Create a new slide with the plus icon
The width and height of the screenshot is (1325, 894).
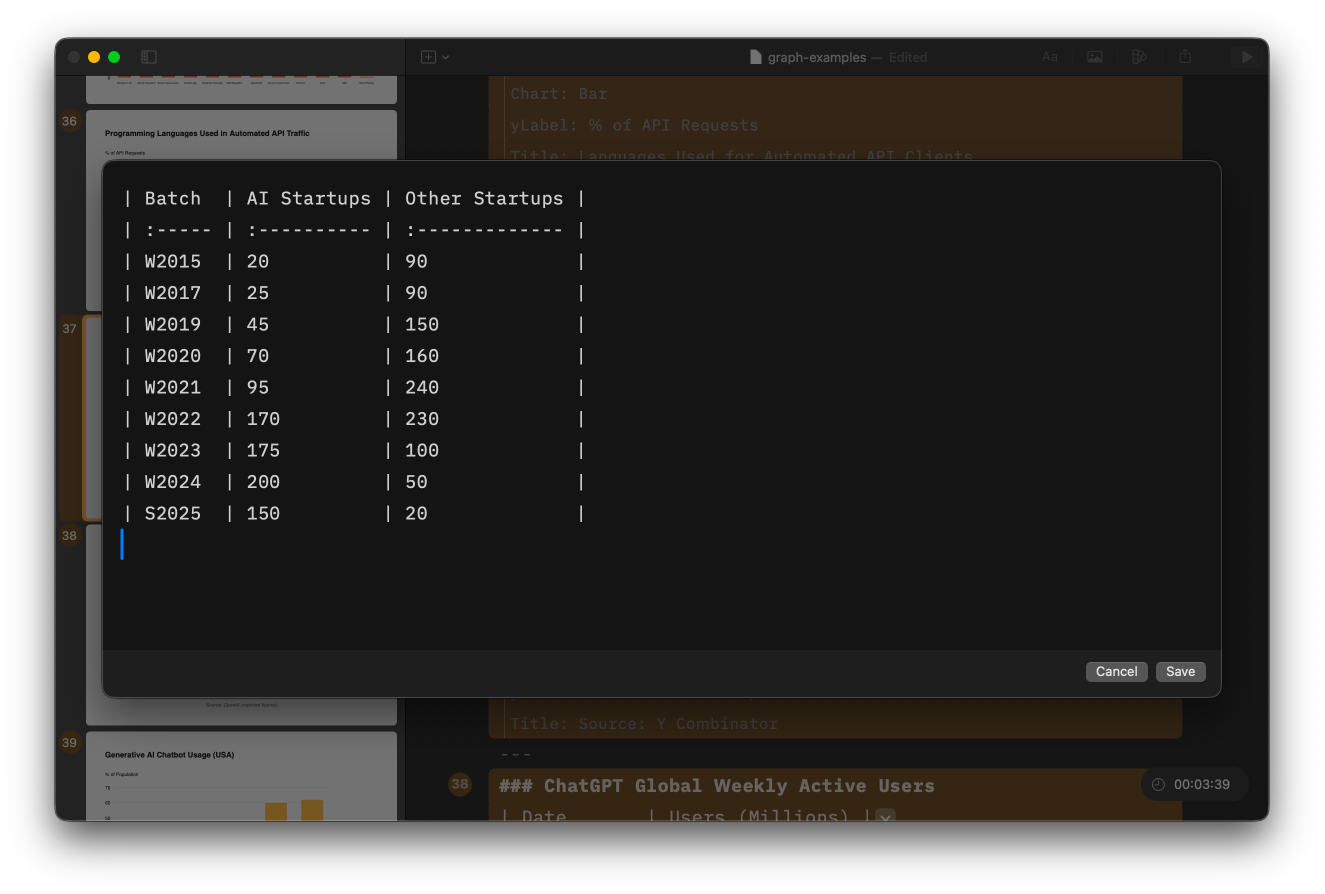[x=428, y=57]
